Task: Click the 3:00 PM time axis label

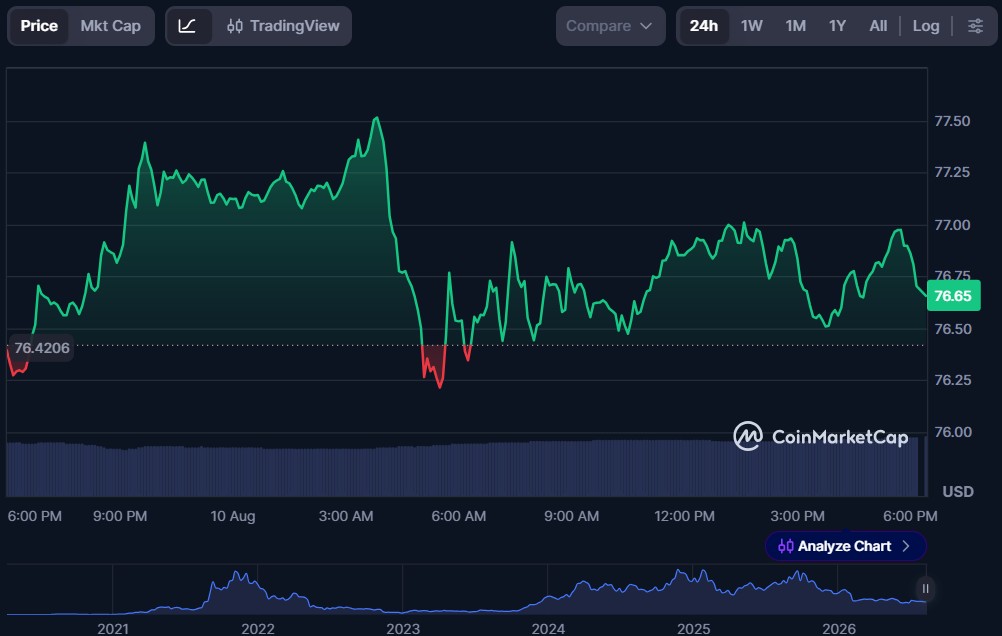Action: click(x=798, y=516)
